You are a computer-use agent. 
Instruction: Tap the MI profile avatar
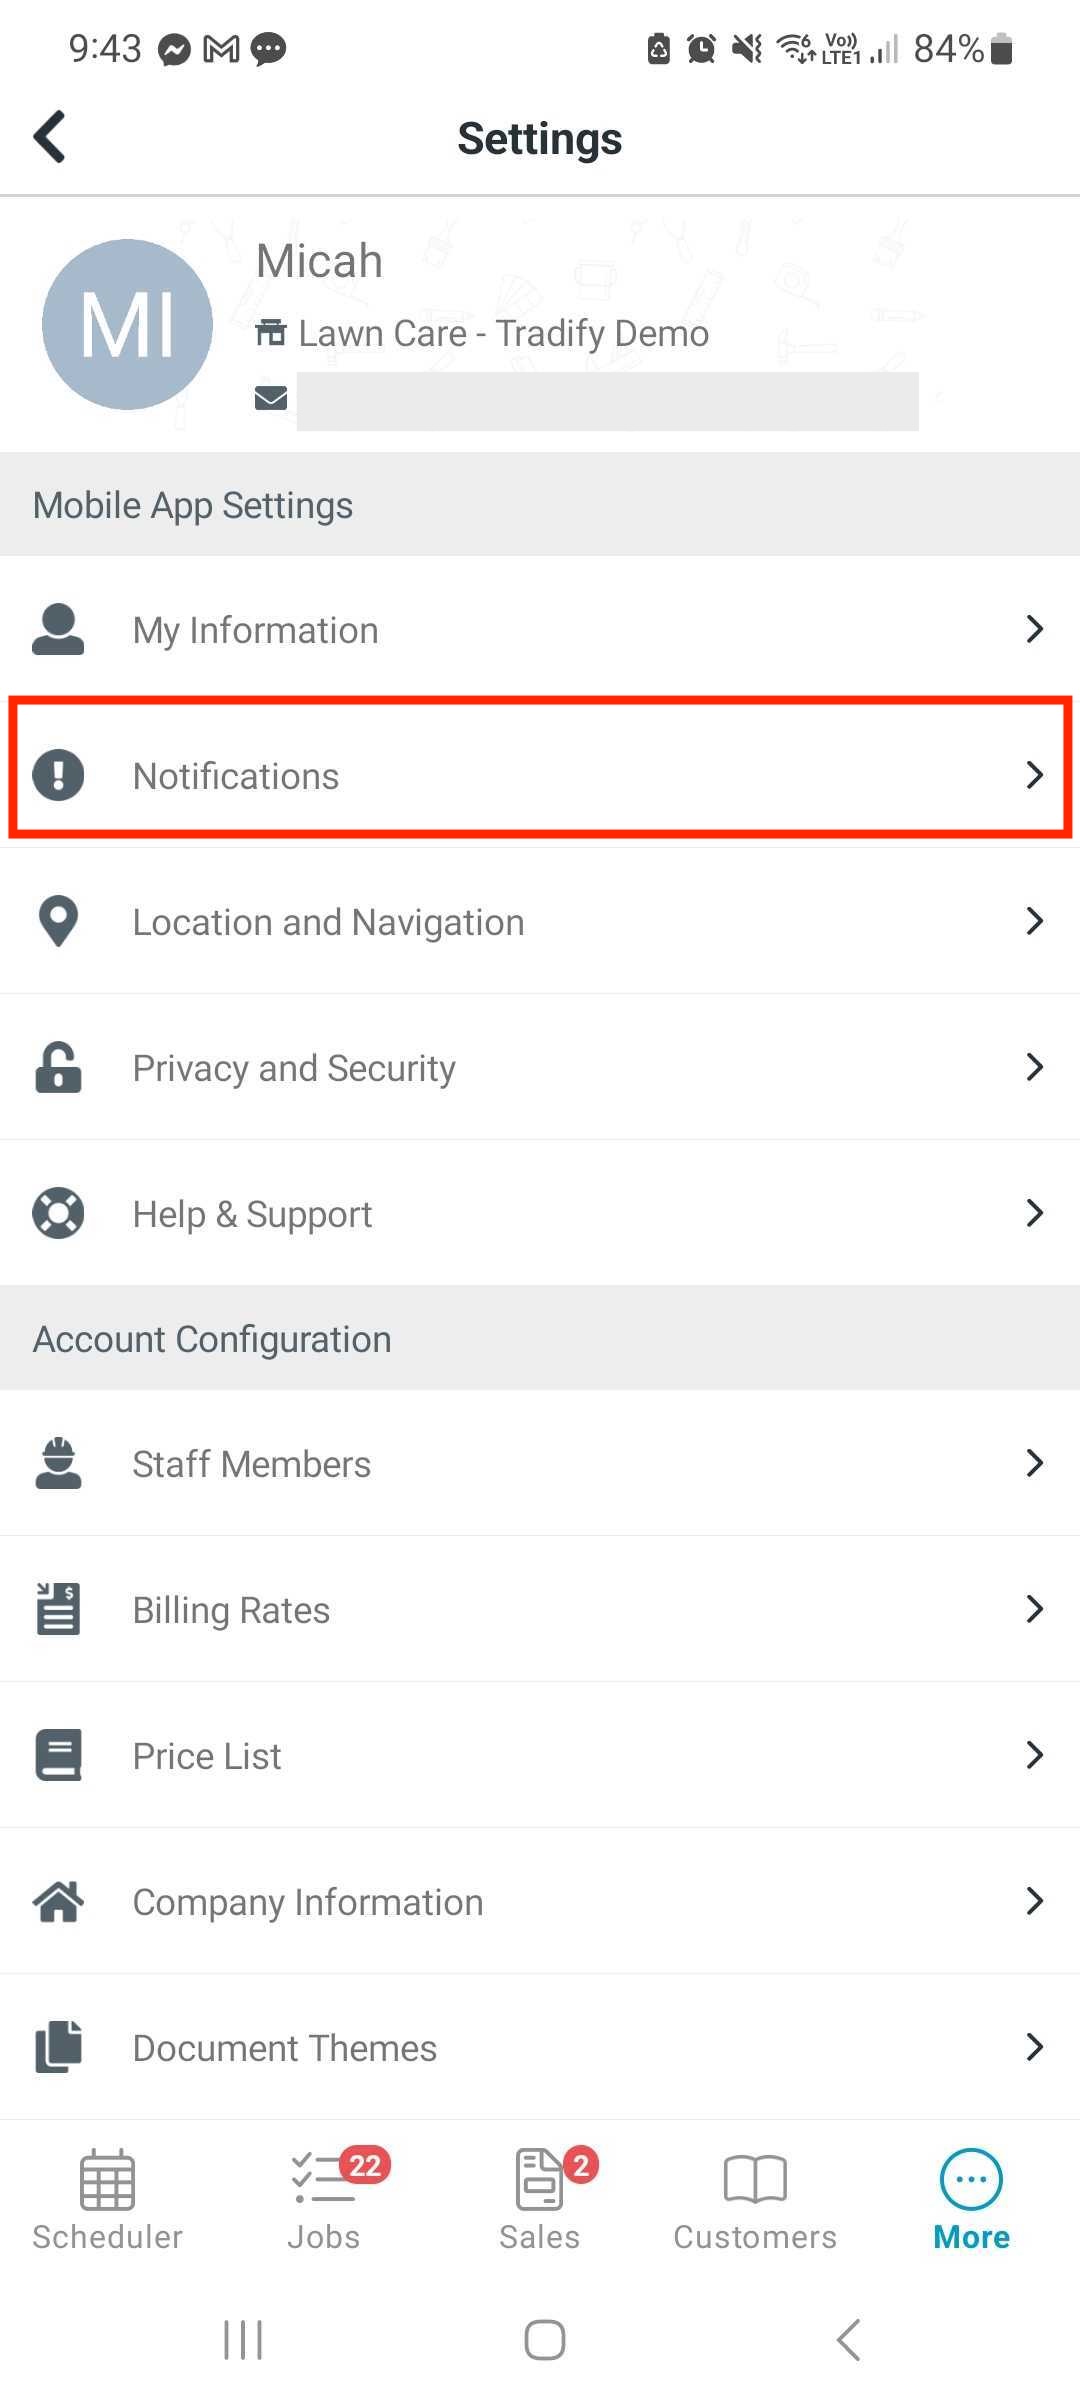[127, 324]
